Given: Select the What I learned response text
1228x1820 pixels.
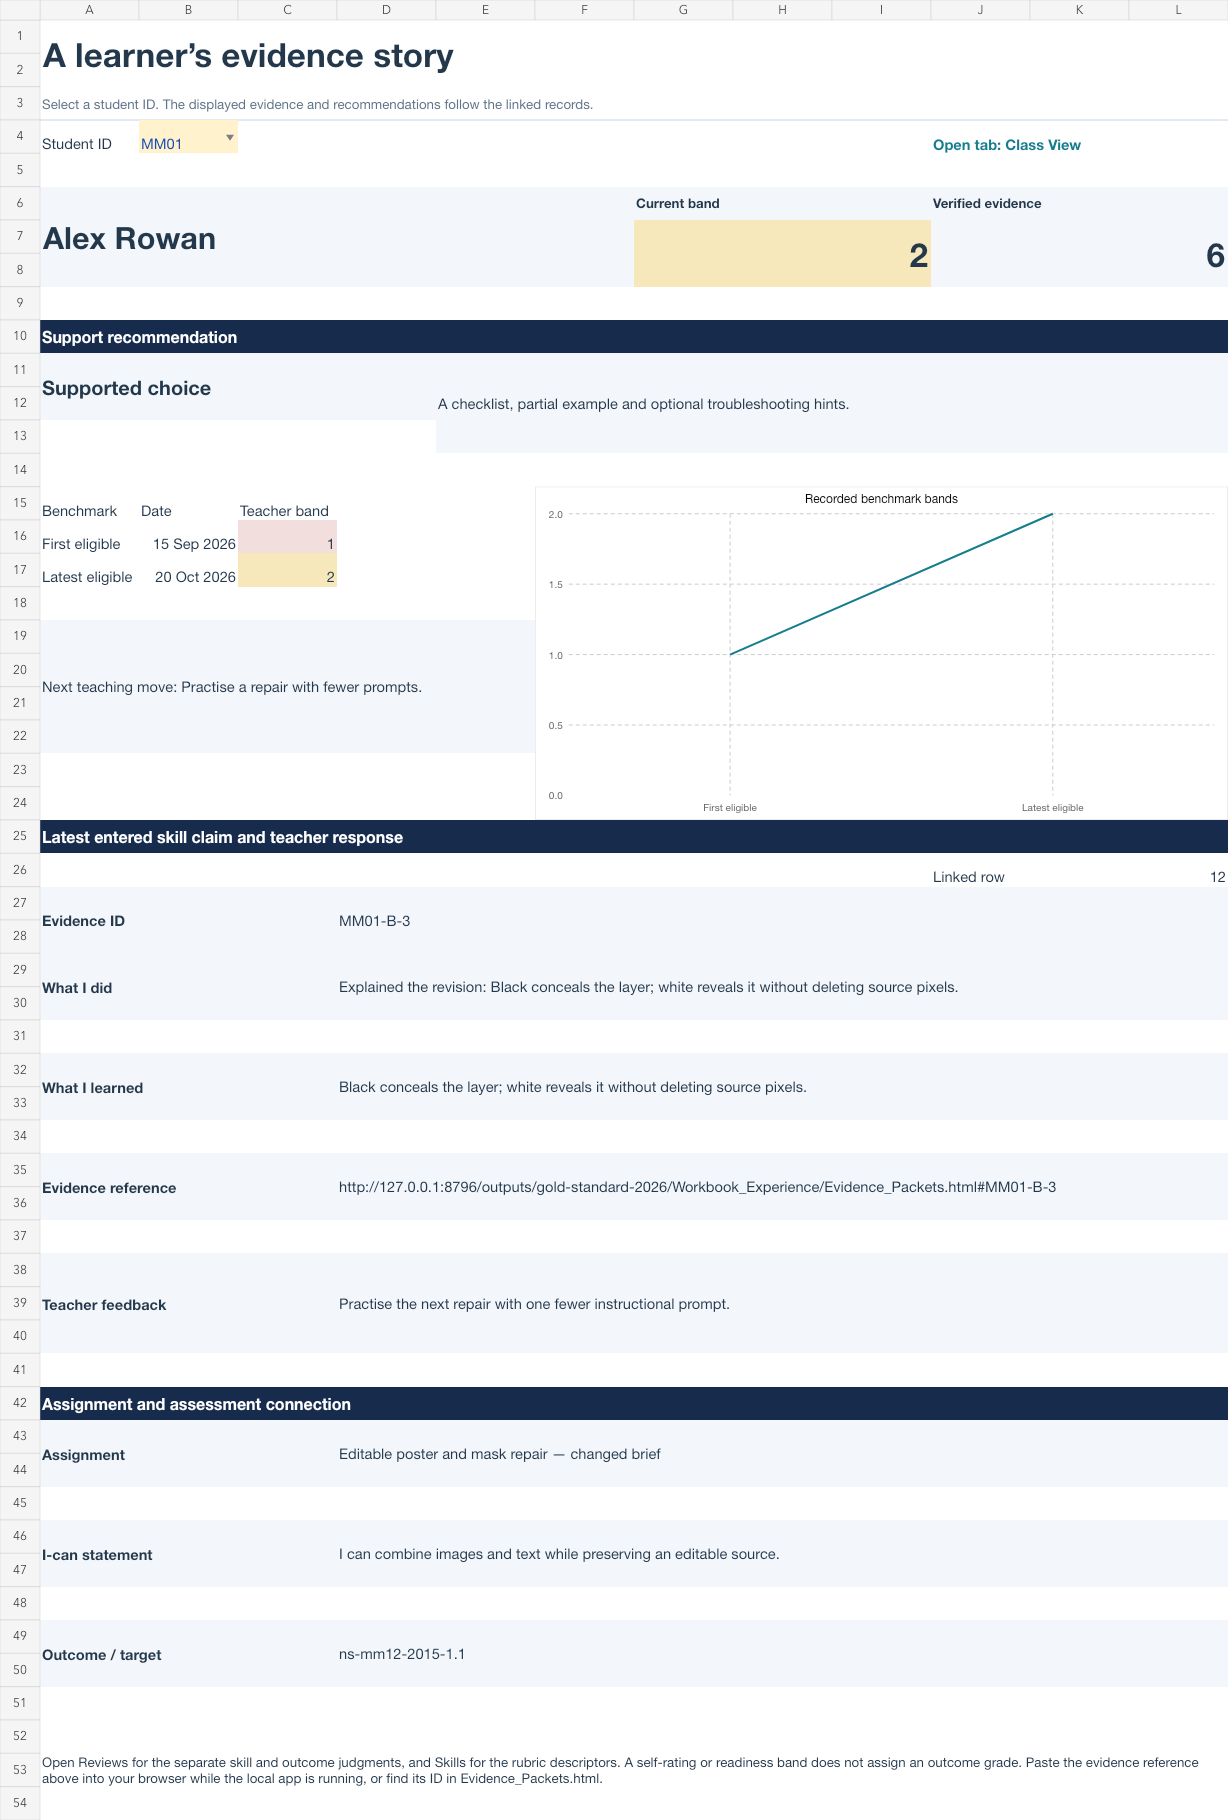Looking at the screenshot, I should pos(572,1087).
